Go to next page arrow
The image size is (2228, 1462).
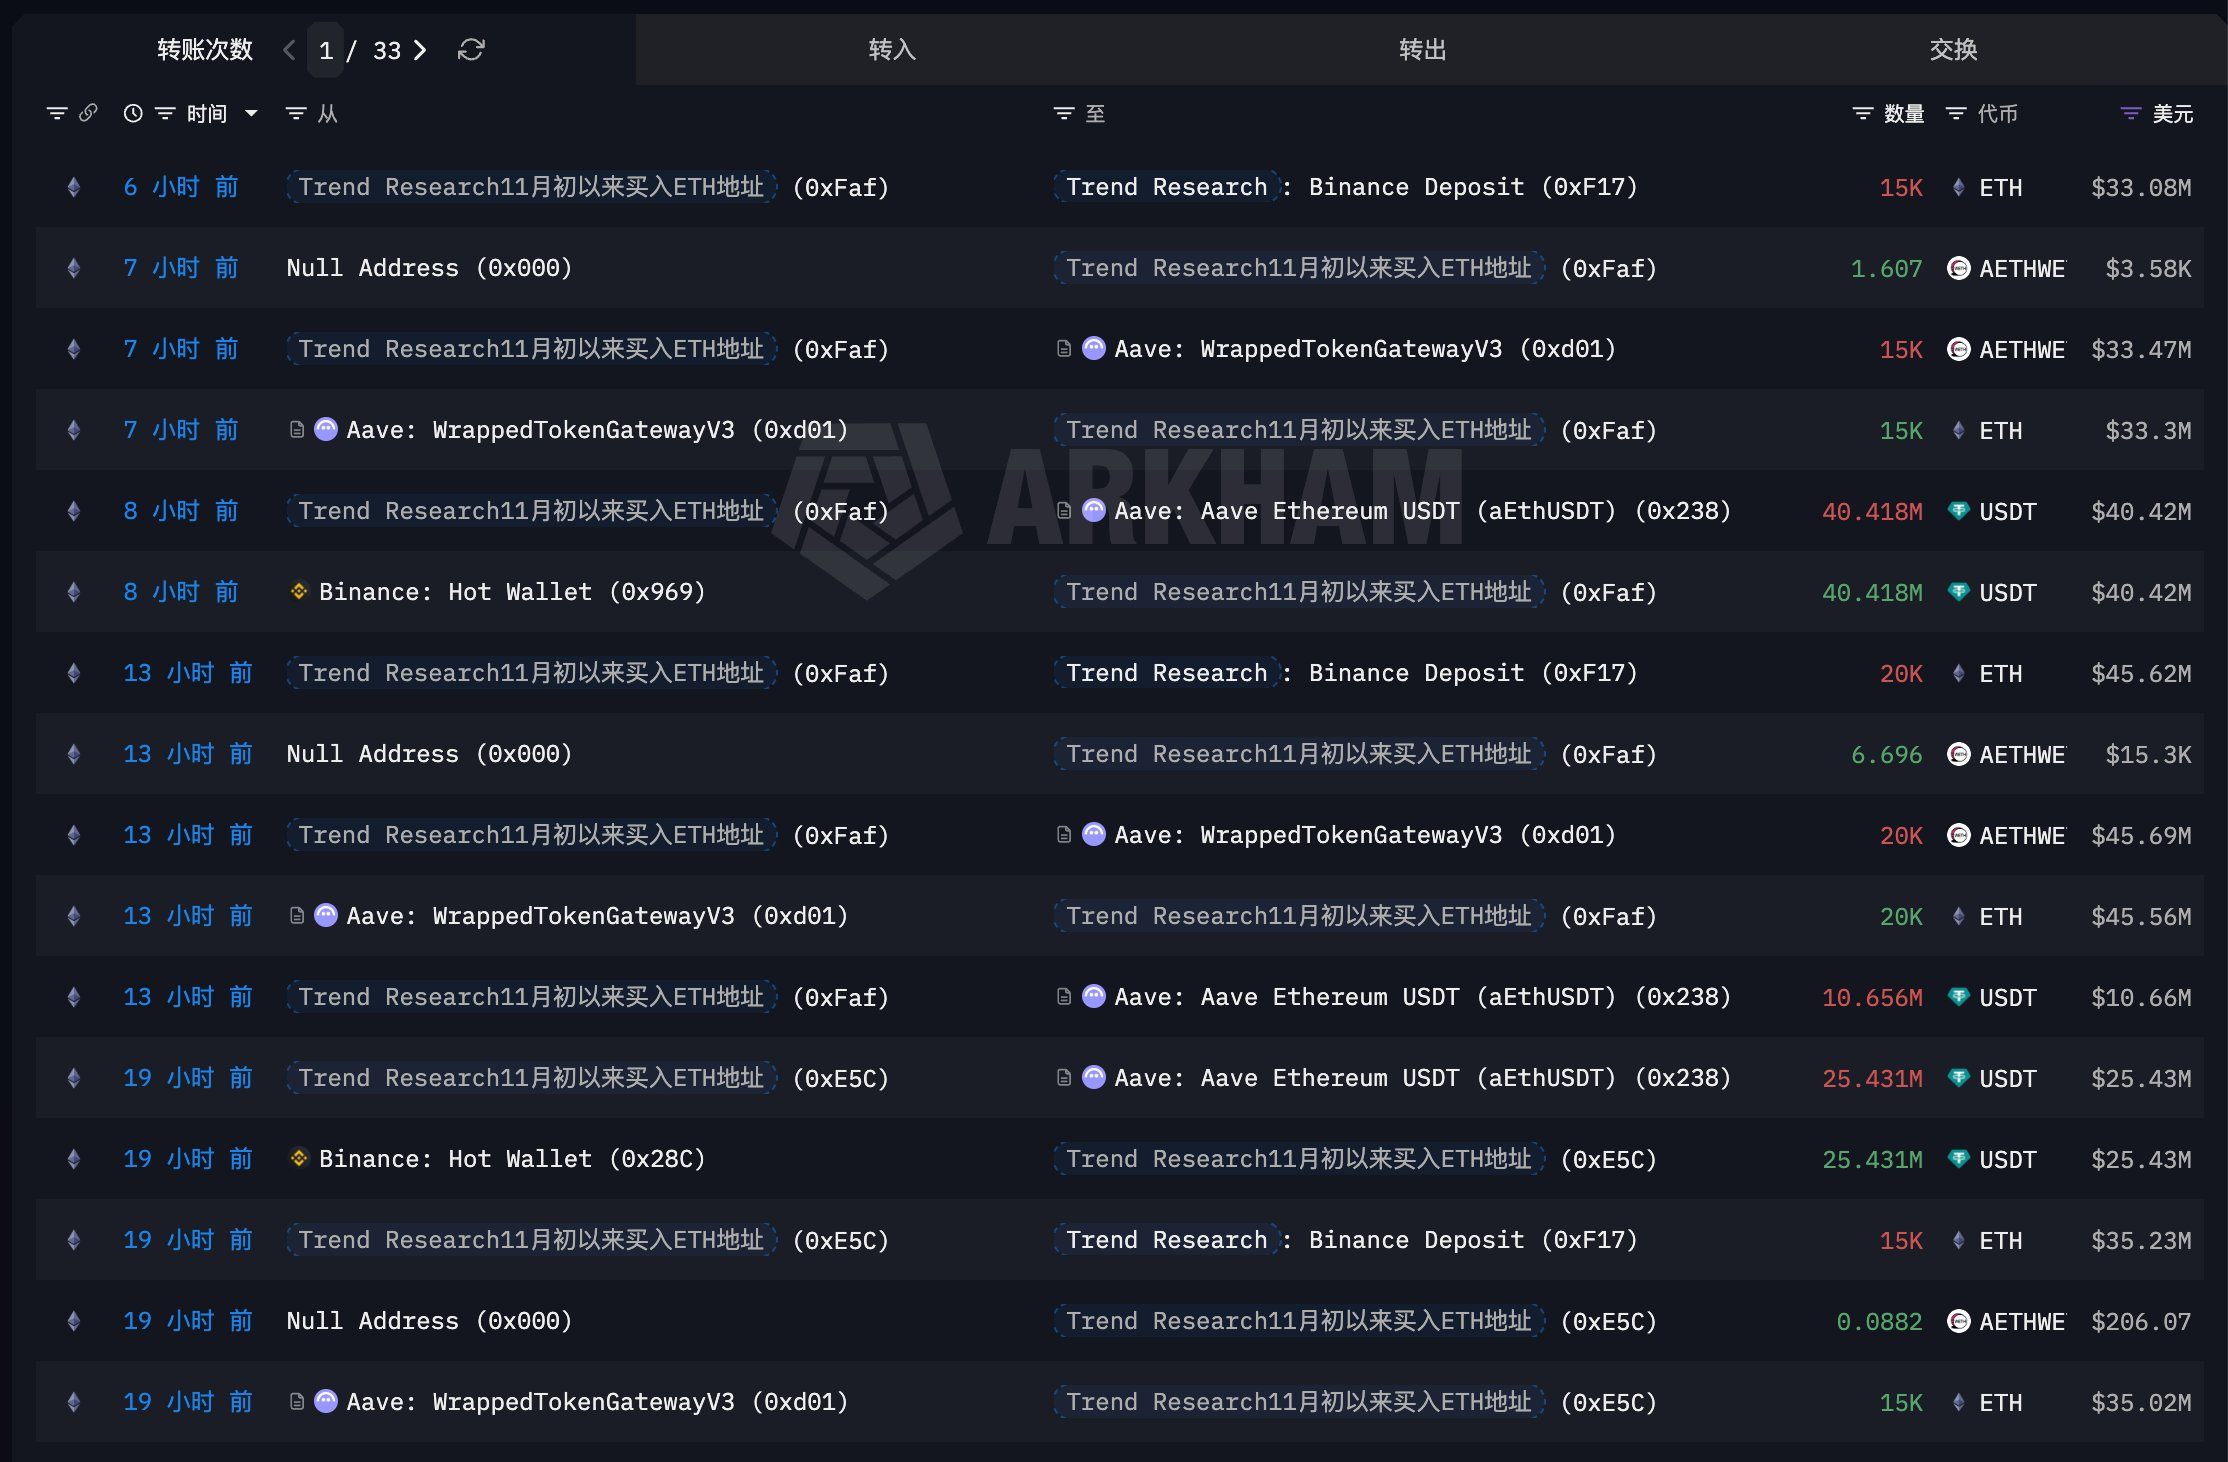(x=420, y=50)
